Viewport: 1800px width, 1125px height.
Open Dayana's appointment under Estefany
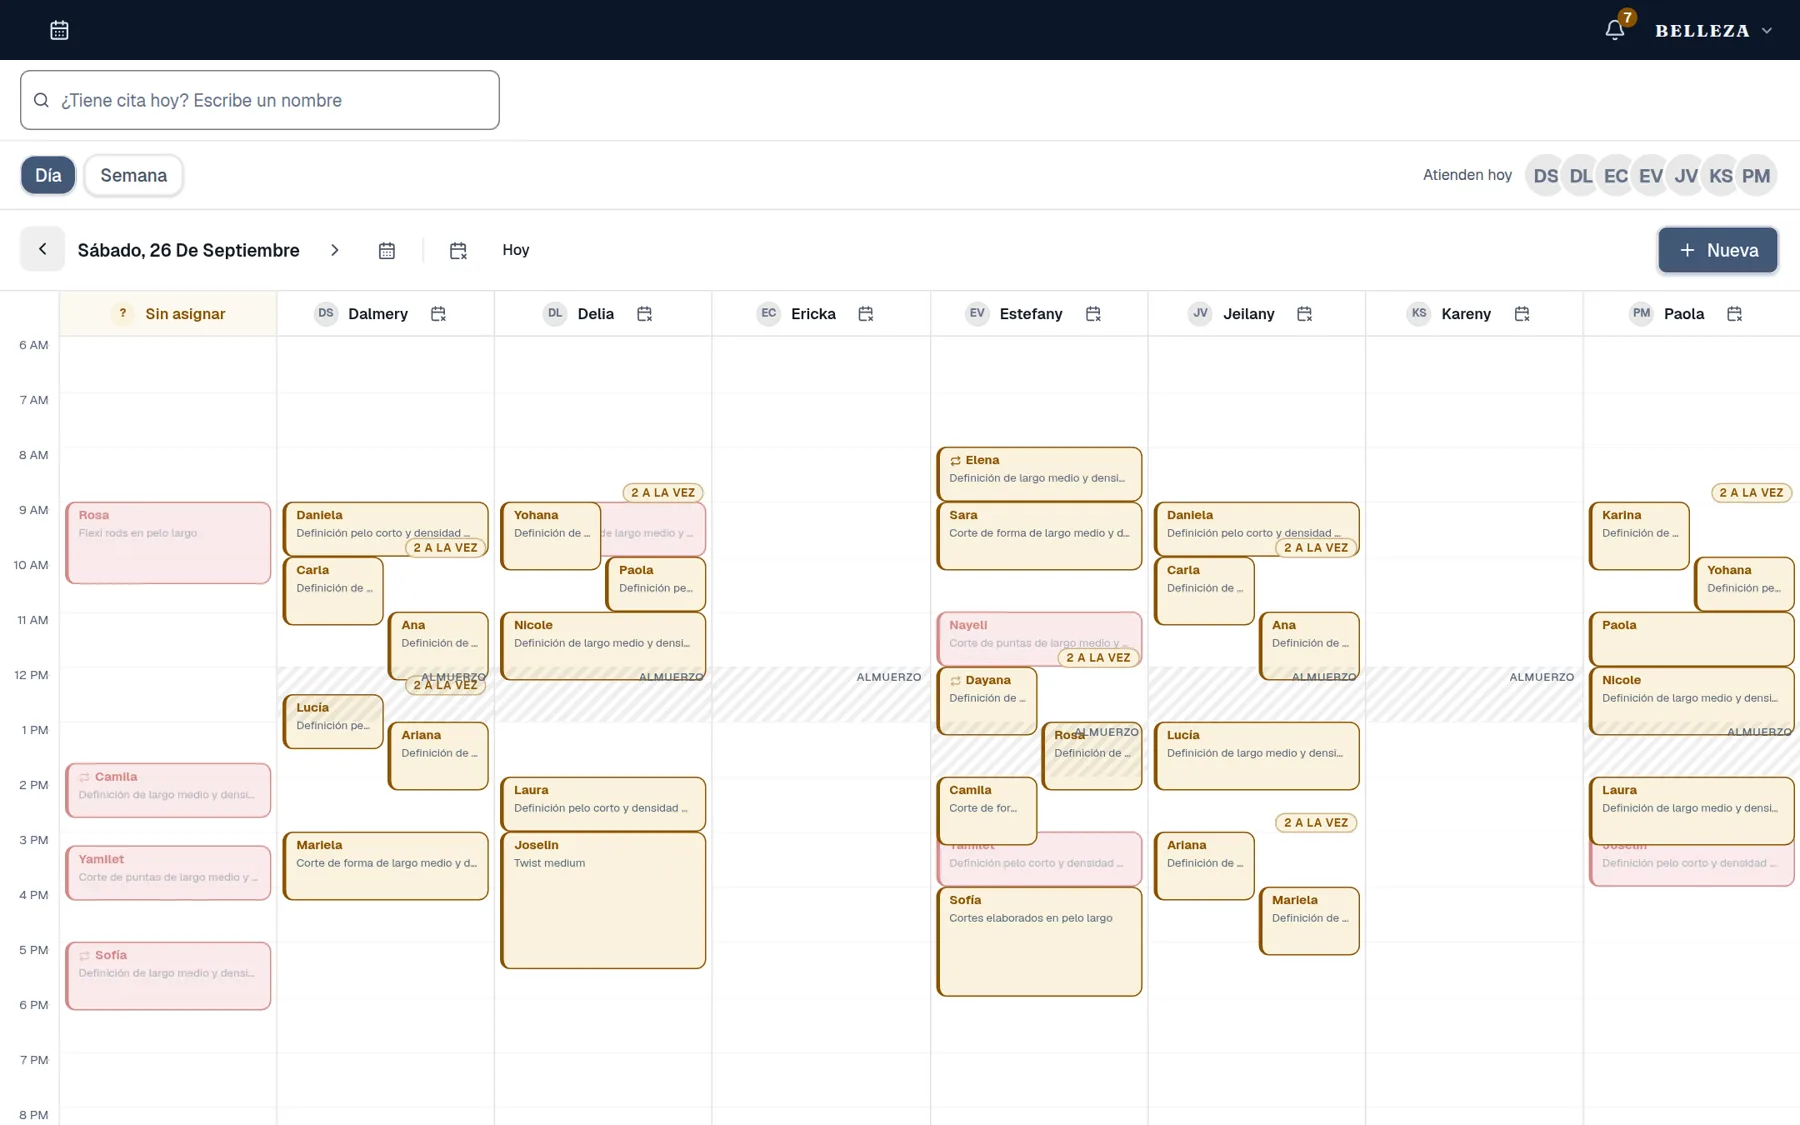(987, 701)
